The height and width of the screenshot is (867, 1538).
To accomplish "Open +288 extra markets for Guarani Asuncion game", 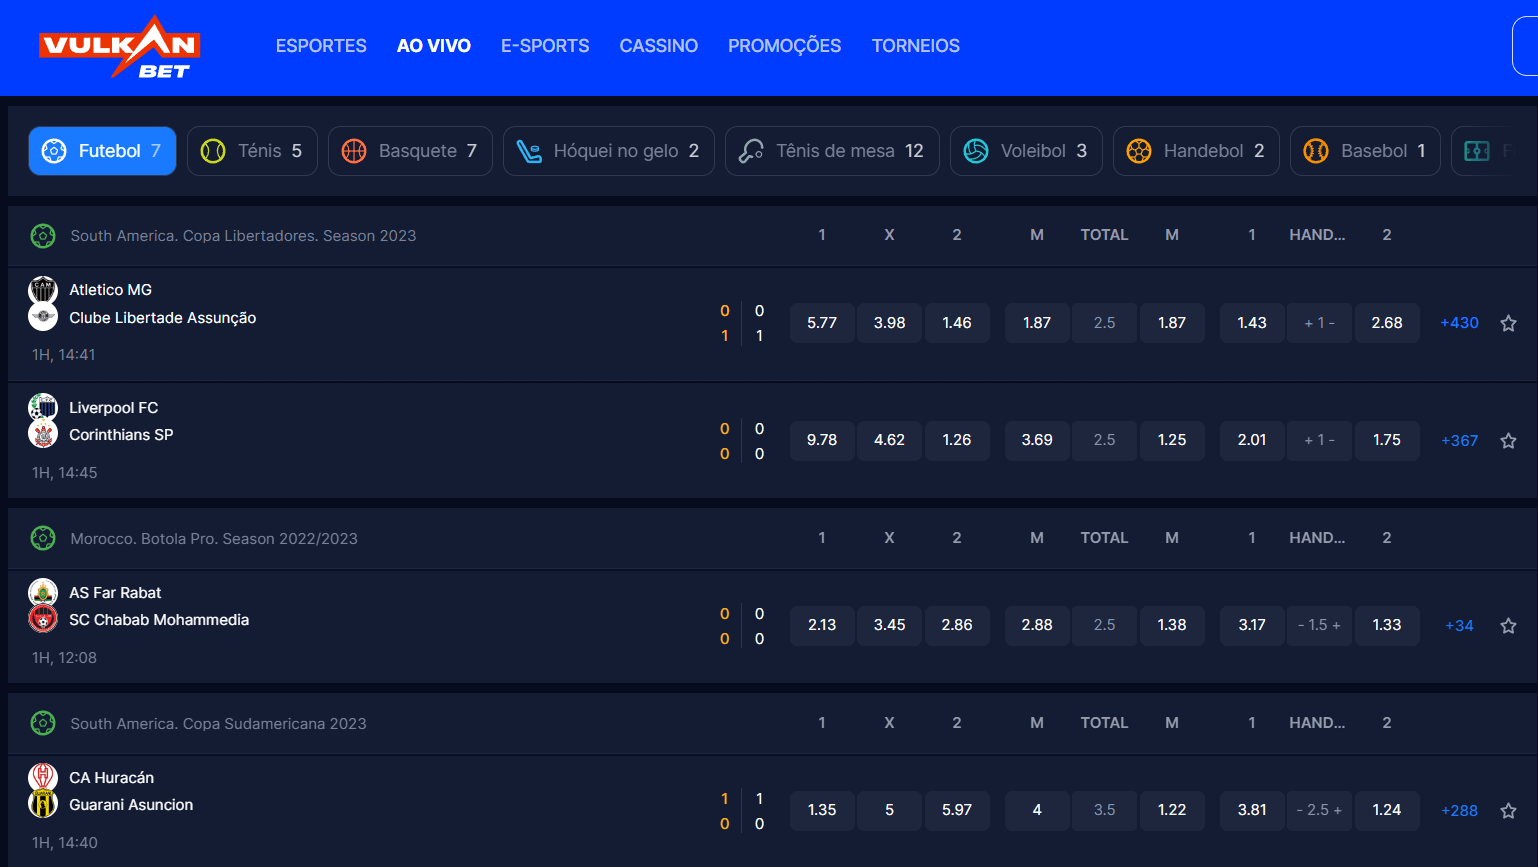I will 1459,811.
